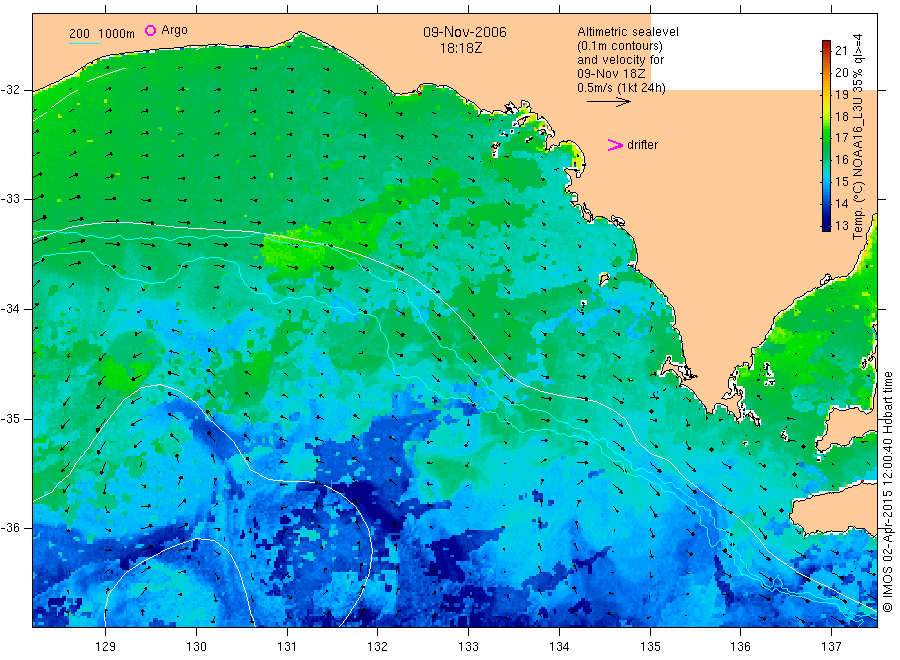900x660 pixels.
Task: Click the 0.5m/s (1kt 24h) scale label
Action: point(621,88)
